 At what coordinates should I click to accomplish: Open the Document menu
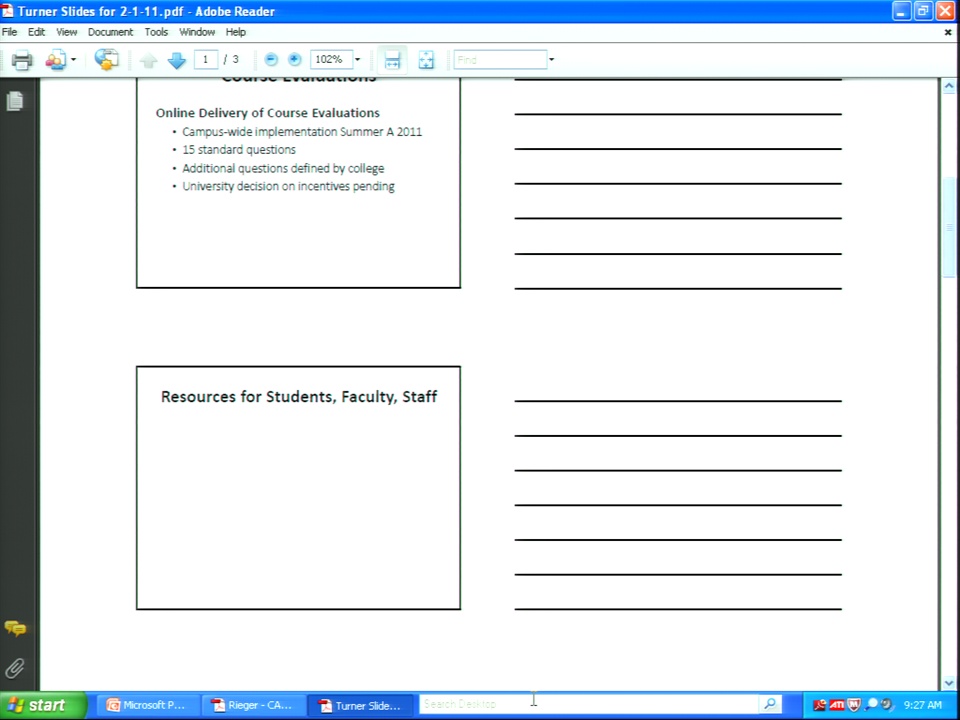[110, 32]
